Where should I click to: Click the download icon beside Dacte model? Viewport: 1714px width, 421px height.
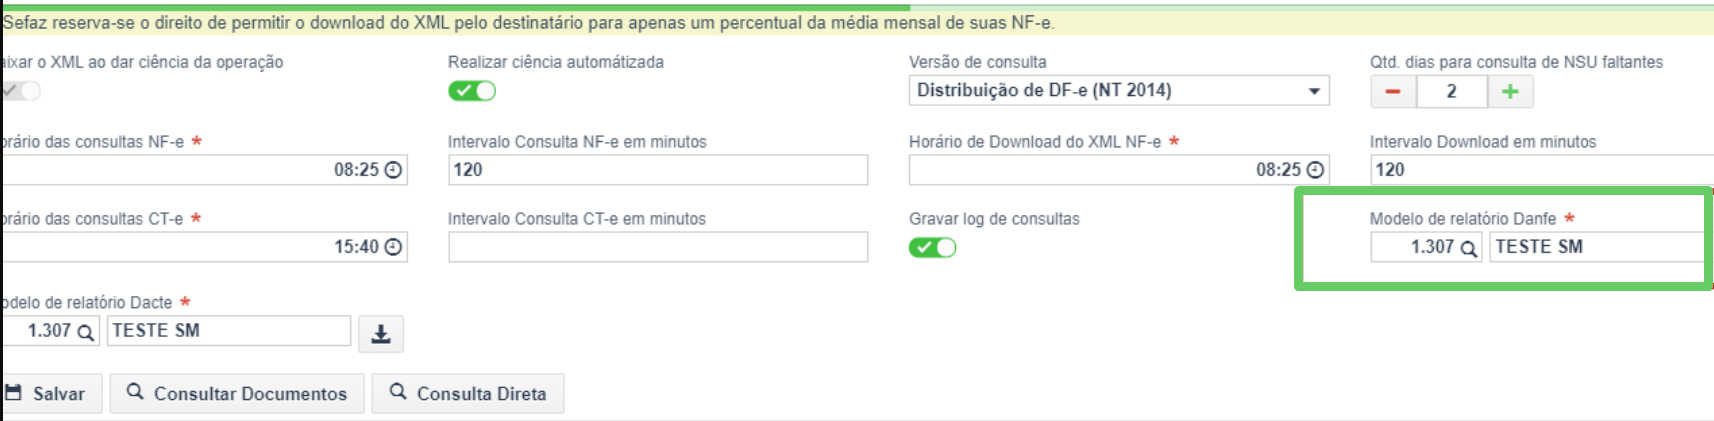coord(381,334)
